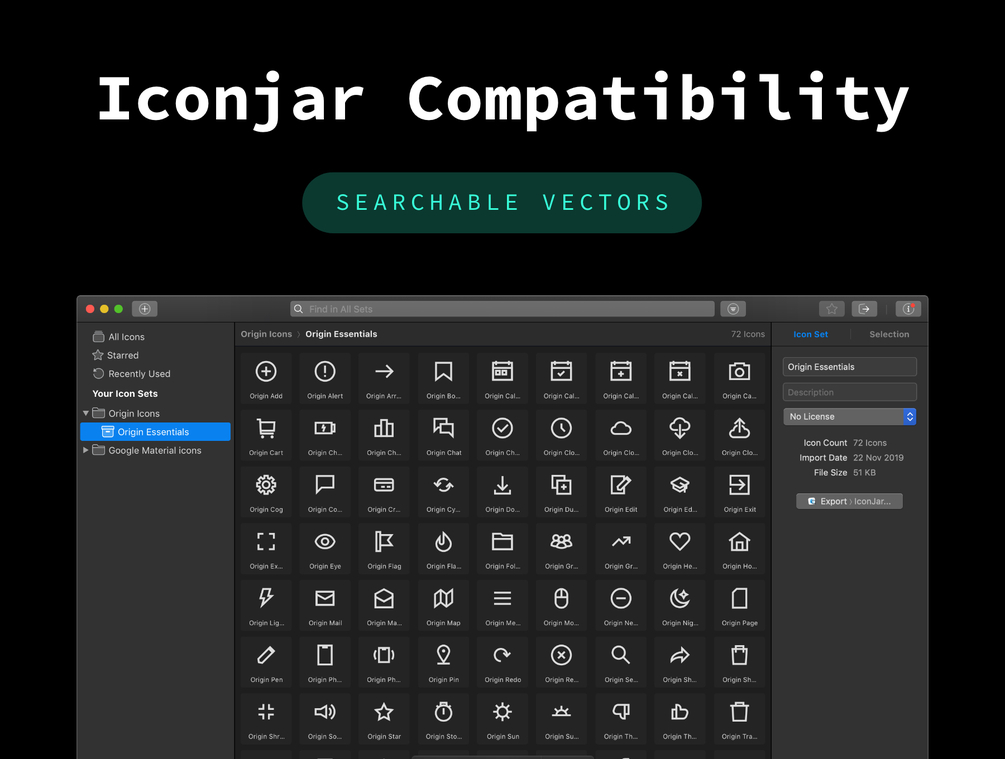Click the Origin Home house icon

click(739, 548)
